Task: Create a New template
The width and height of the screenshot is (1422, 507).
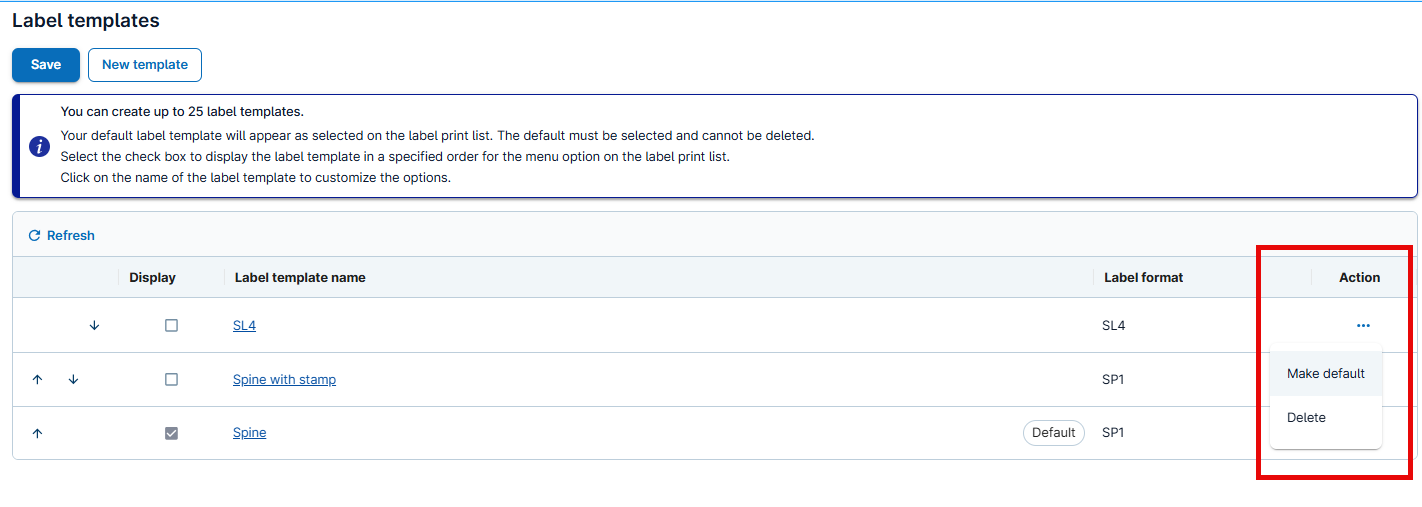Action: [145, 65]
